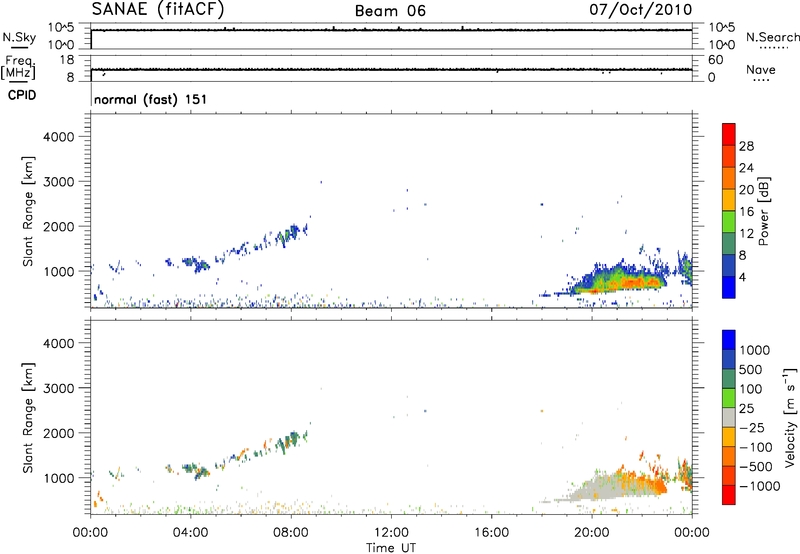The height and width of the screenshot is (554, 800).
Task: Click the '2000' tick of the power panel
Action: pyautogui.click(x=59, y=226)
